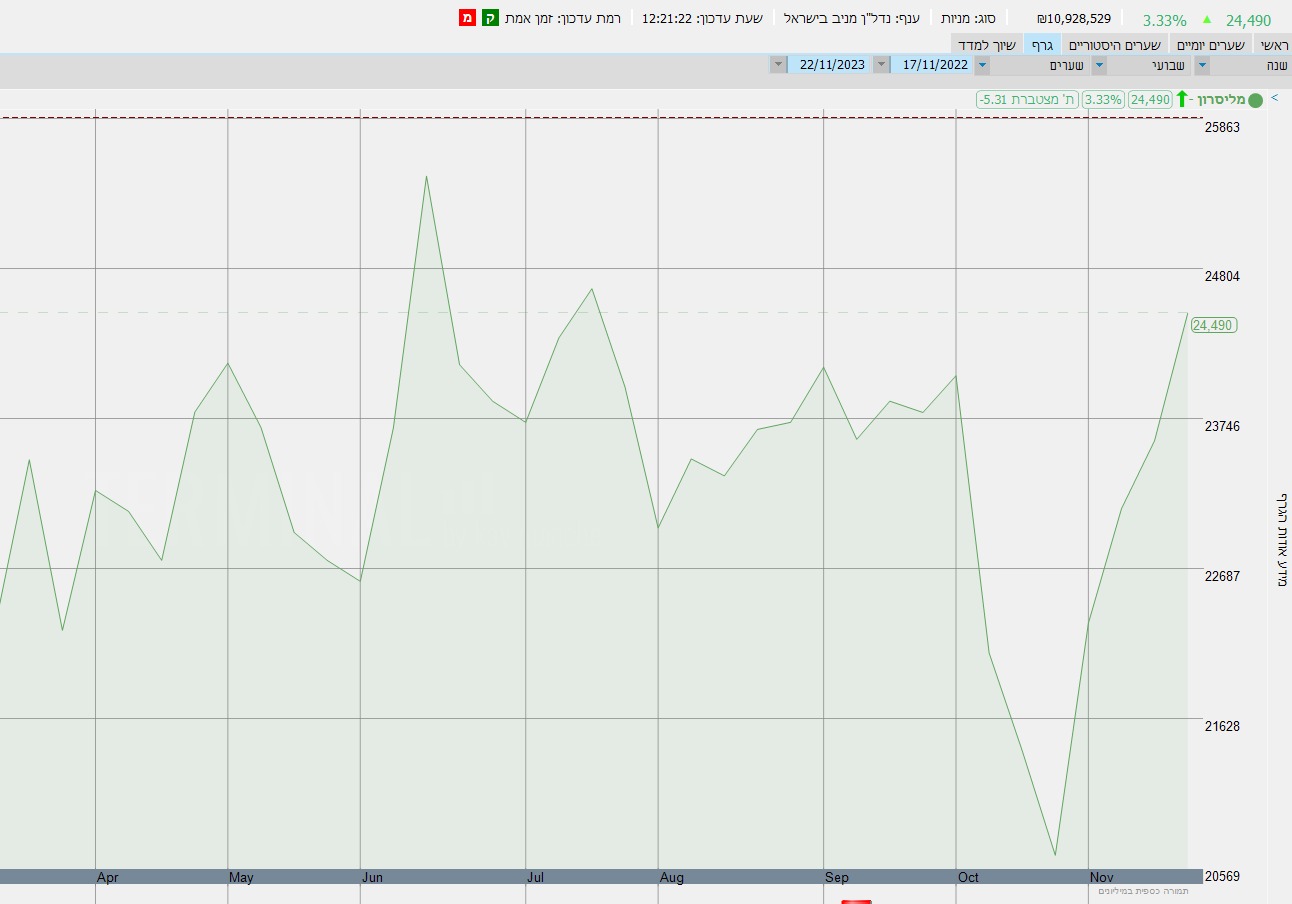Screen dimensions: 1292x904
Task: Switch to the שערים יומיים tab
Action: pyautogui.click(x=1210, y=45)
